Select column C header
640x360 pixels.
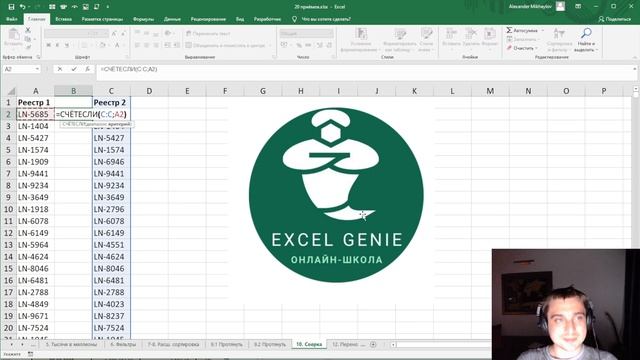(x=111, y=91)
